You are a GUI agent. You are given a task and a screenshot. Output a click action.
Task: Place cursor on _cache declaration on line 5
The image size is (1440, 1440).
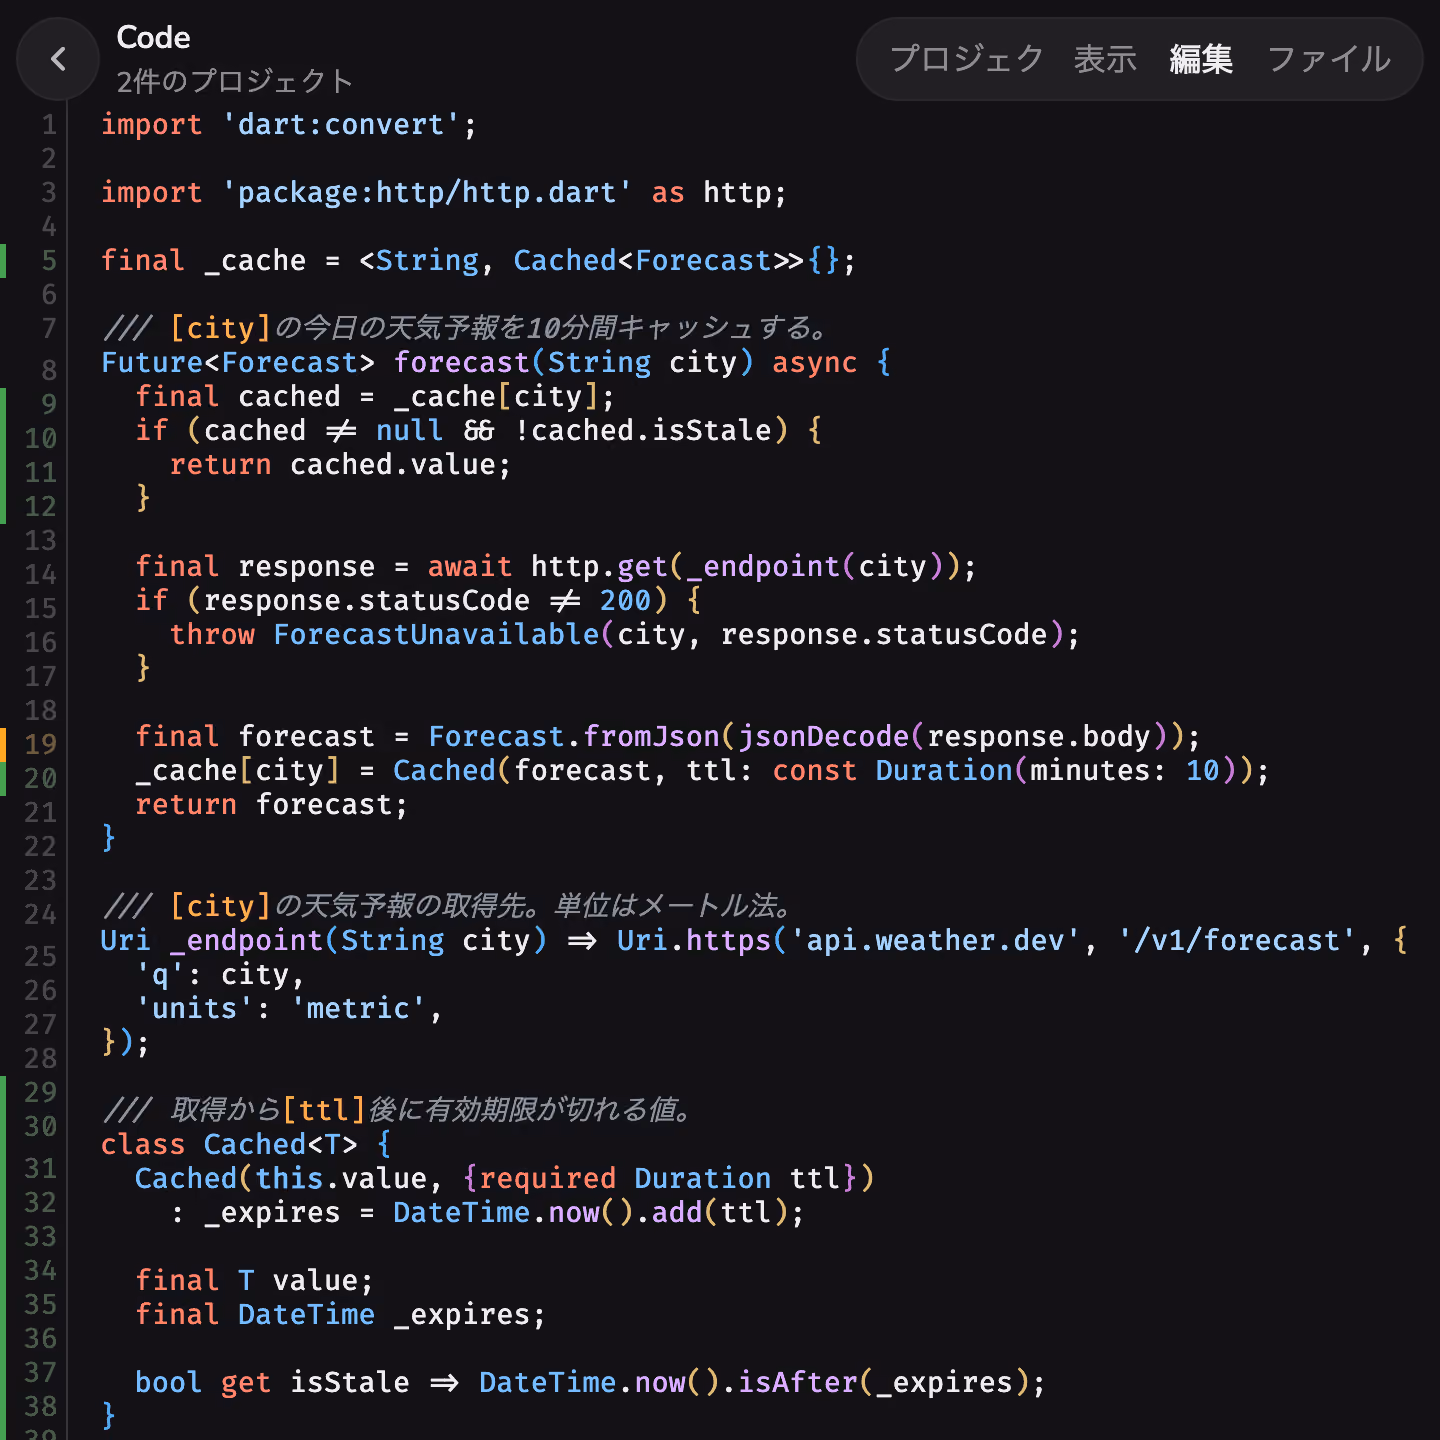click(x=255, y=261)
